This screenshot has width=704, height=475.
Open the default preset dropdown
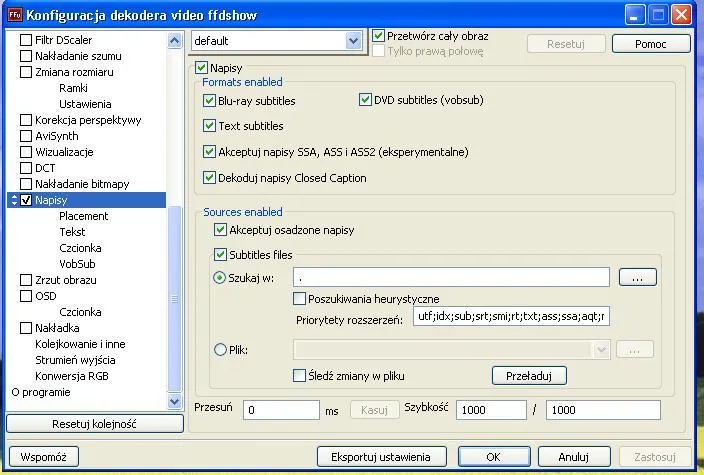click(353, 41)
